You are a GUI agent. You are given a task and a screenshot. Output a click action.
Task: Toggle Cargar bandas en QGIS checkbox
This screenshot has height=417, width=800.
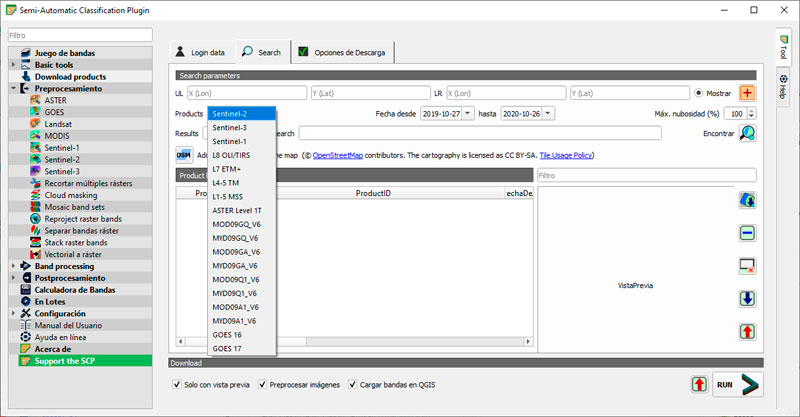353,384
